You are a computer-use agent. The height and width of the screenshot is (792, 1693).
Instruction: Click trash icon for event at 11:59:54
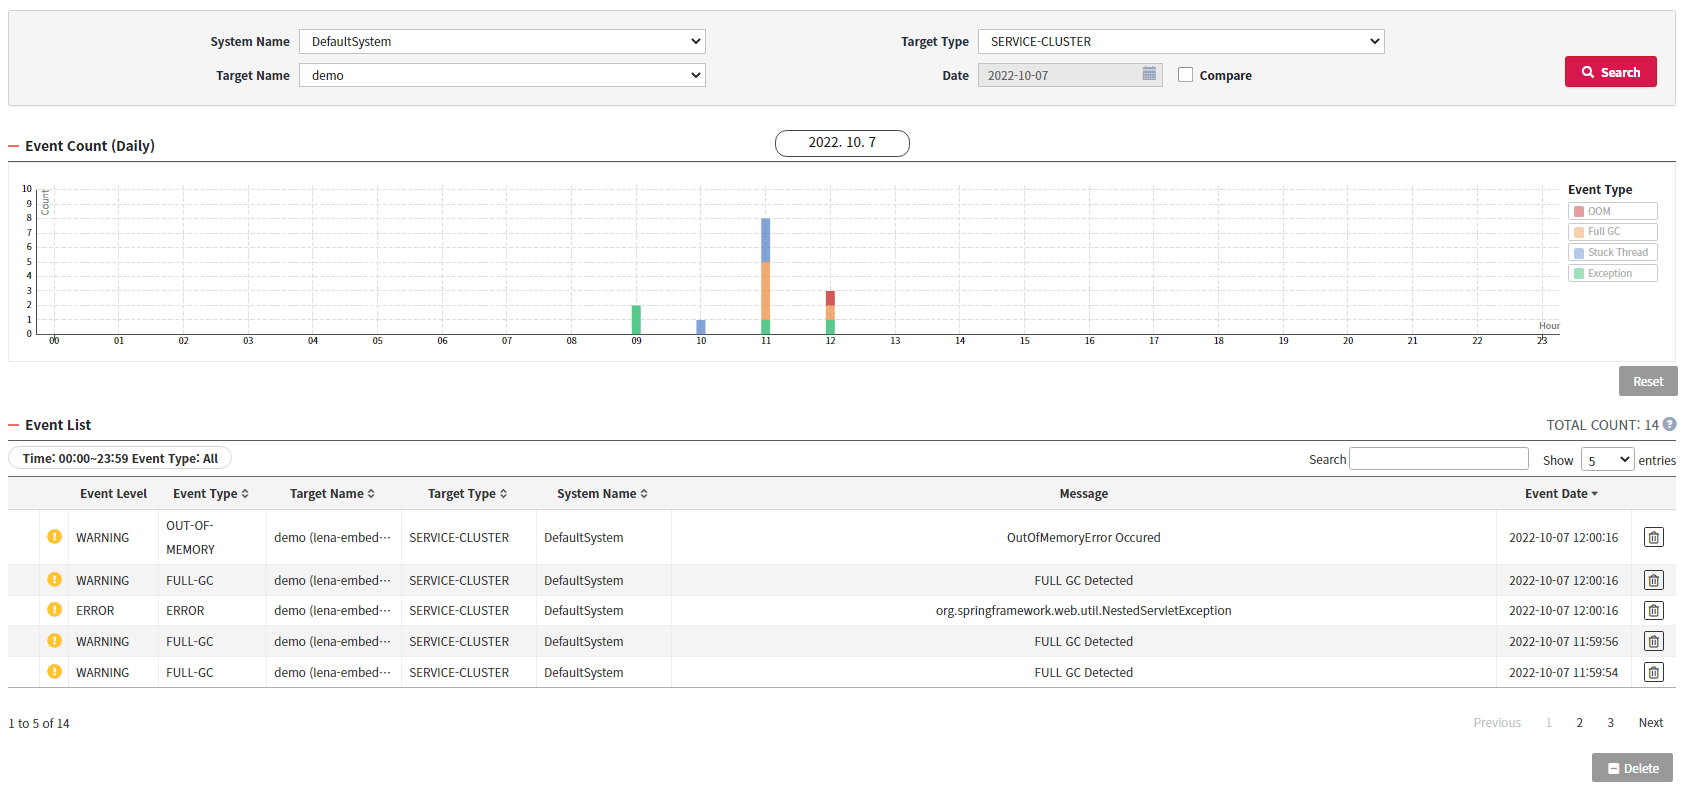(1653, 672)
